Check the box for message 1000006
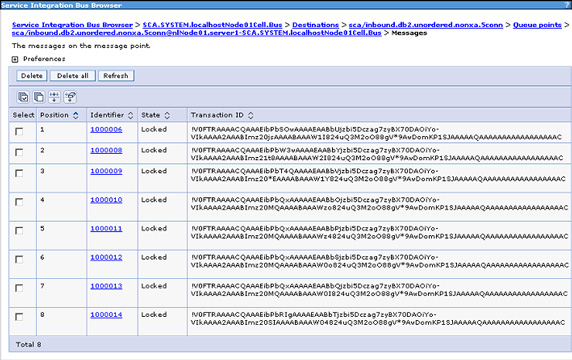This screenshot has height=360, width=572. click(x=19, y=132)
